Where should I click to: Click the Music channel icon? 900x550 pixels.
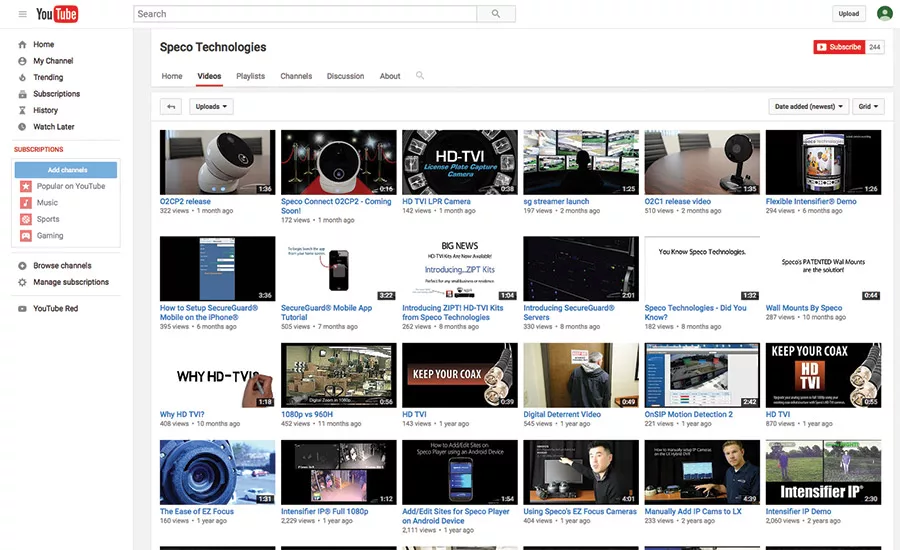(x=26, y=203)
